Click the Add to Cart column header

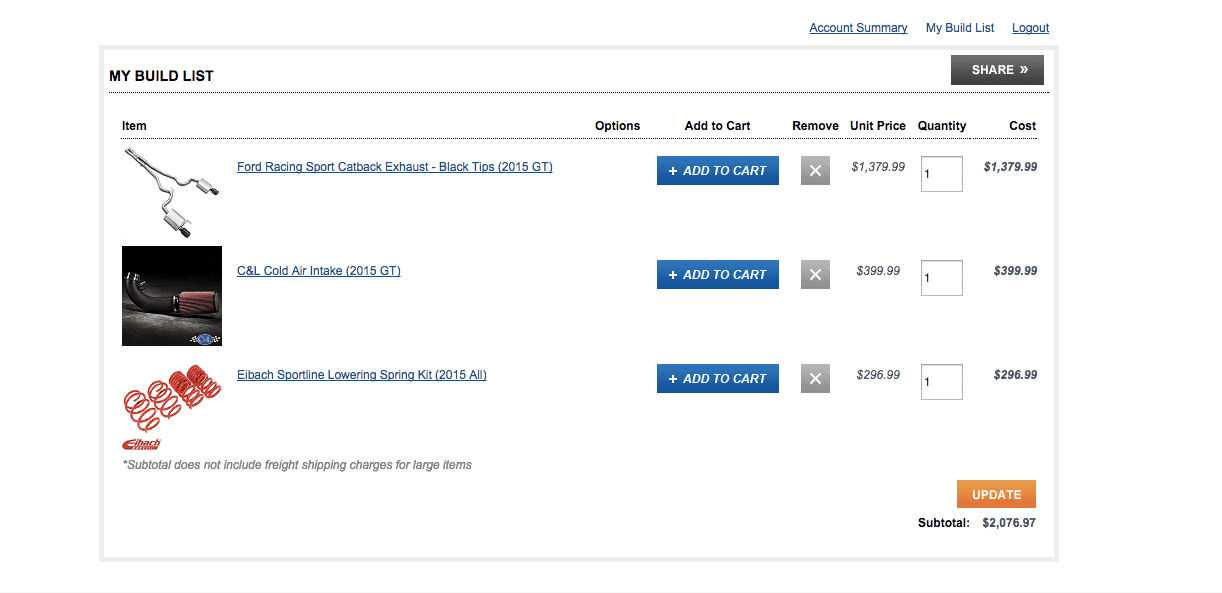coord(718,126)
